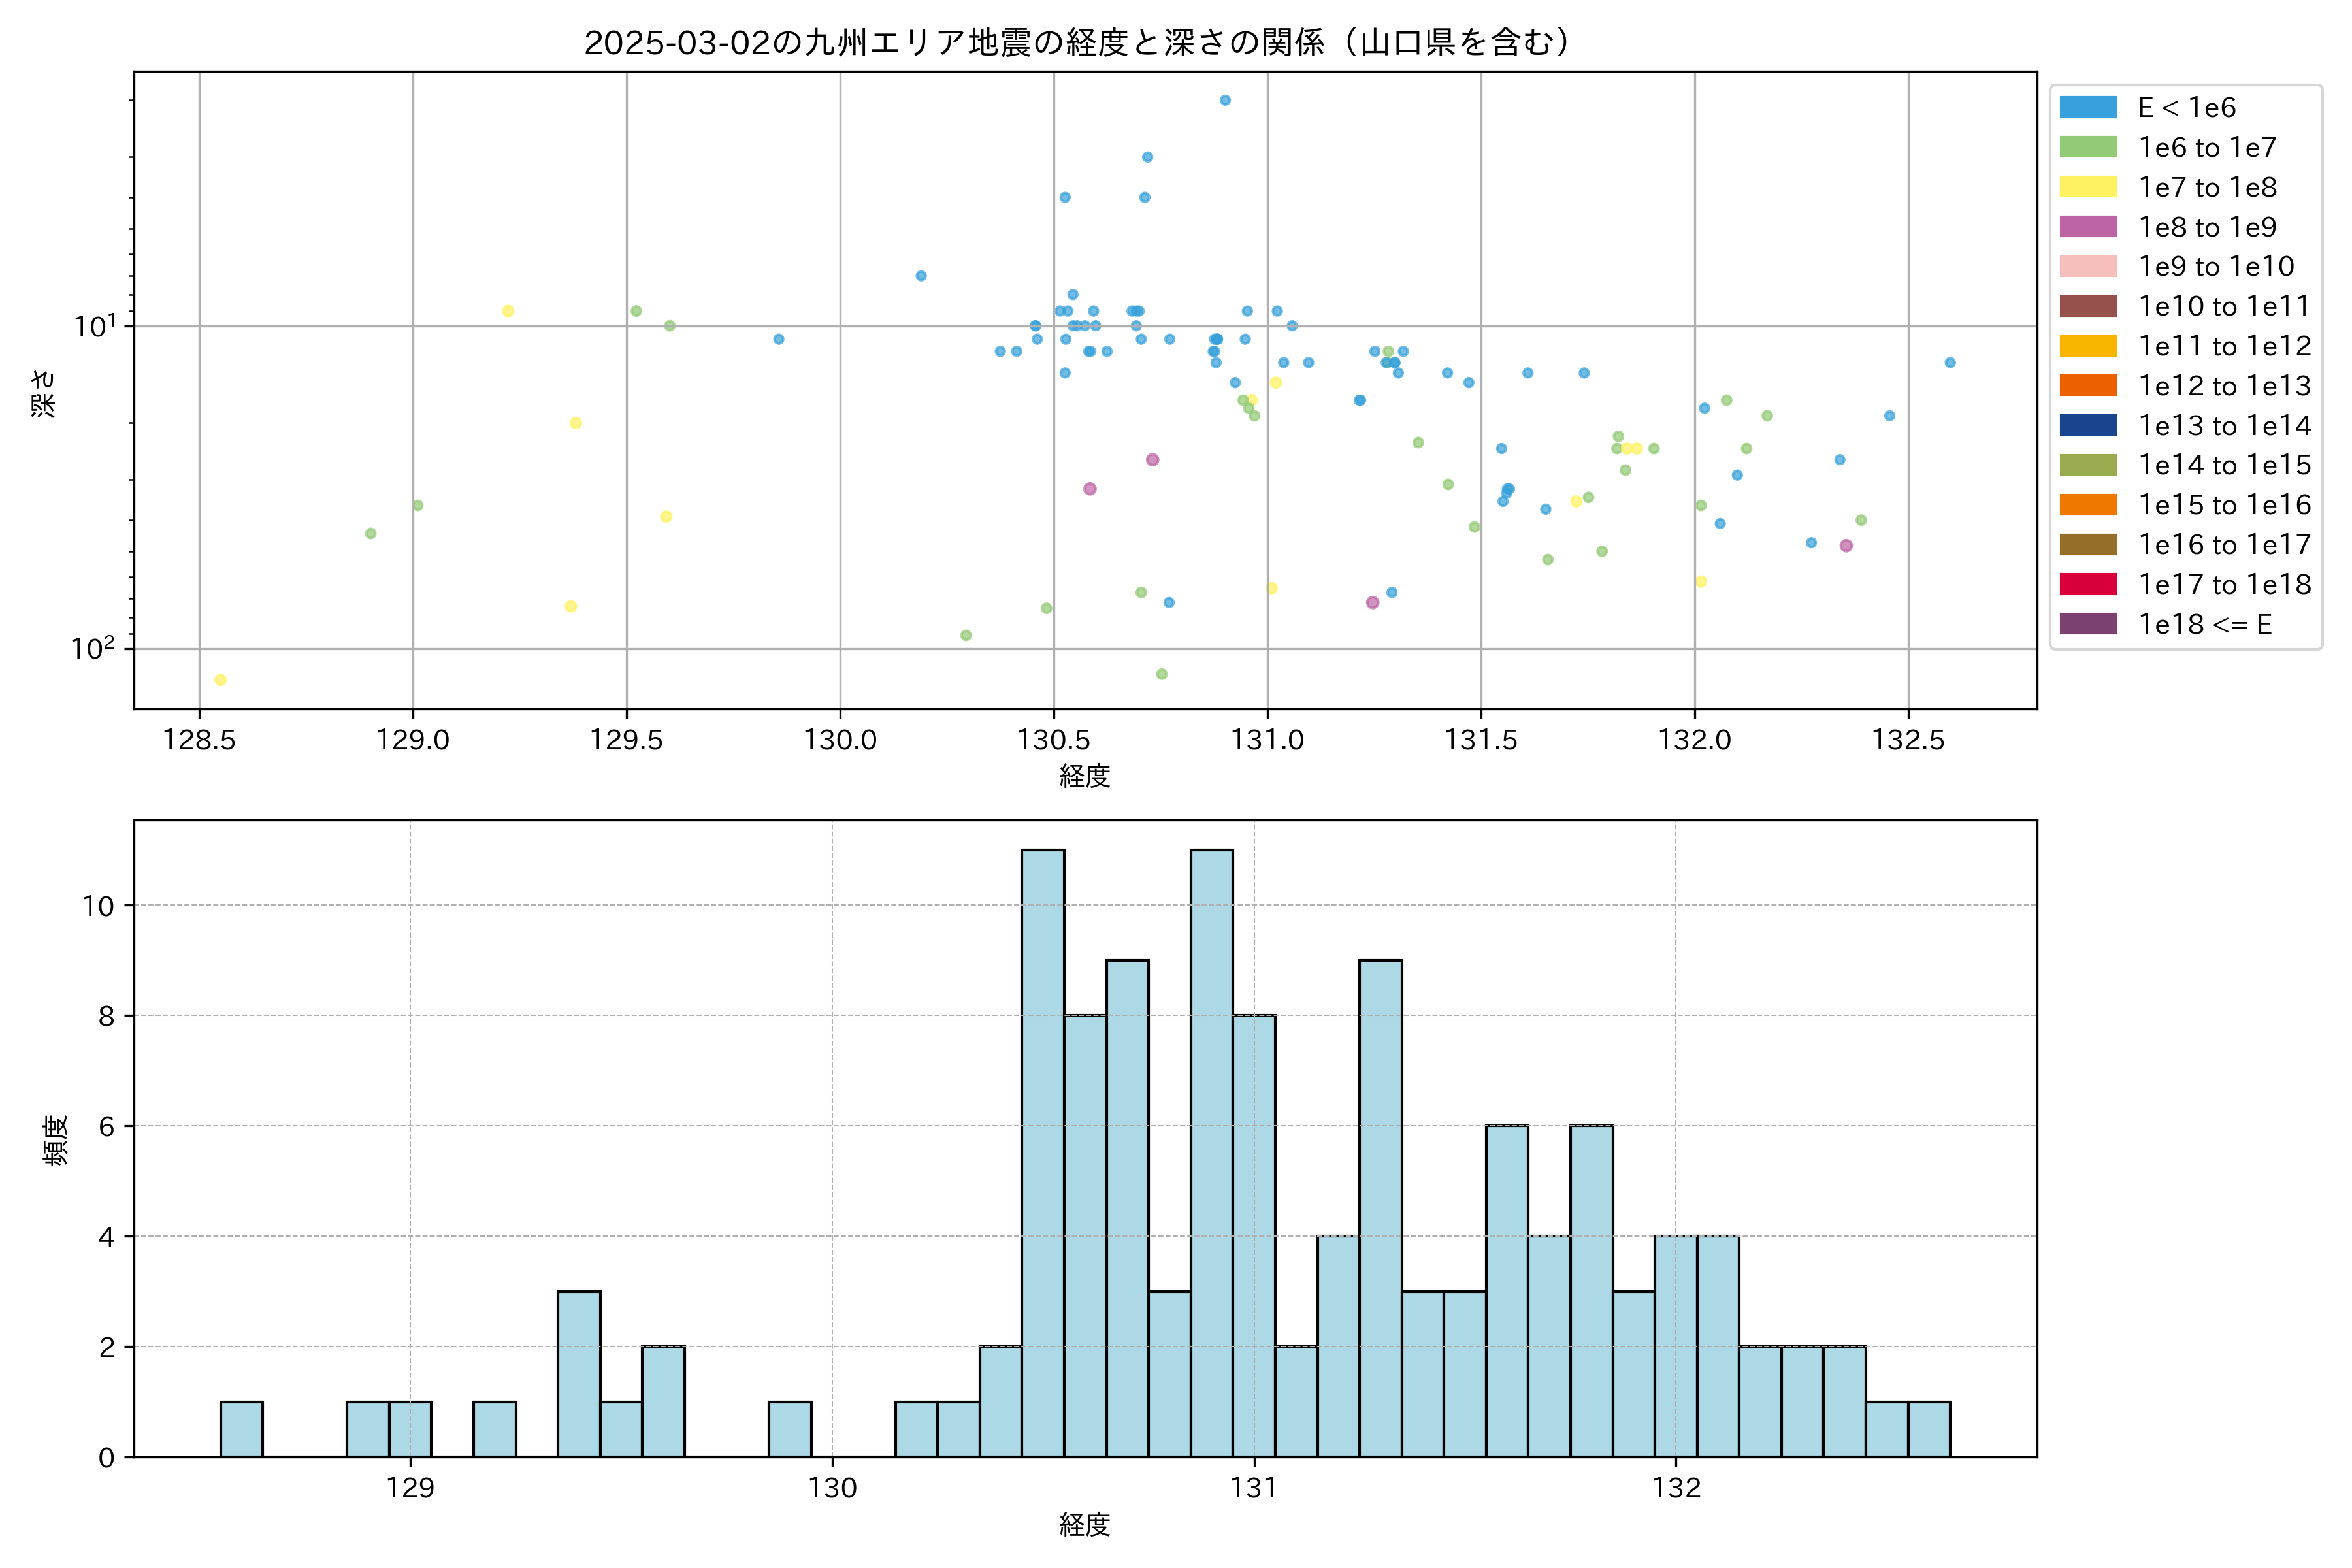This screenshot has width=2352, height=1568.
Task: Click the 経度 label under scatter plot
Action: point(1084,776)
